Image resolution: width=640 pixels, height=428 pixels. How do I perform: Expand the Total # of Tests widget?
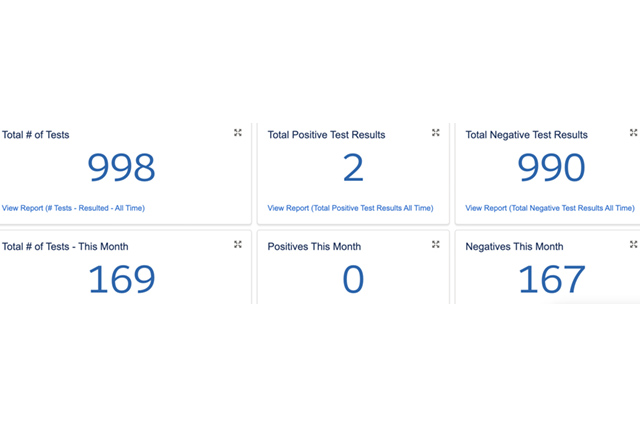pos(238,132)
